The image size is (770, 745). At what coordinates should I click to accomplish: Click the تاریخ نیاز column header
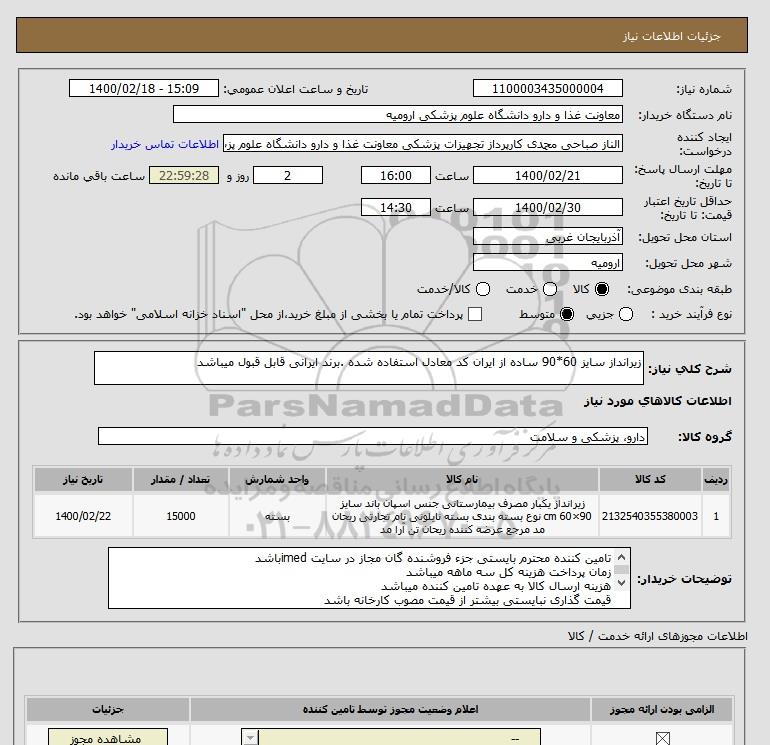pyautogui.click(x=83, y=479)
